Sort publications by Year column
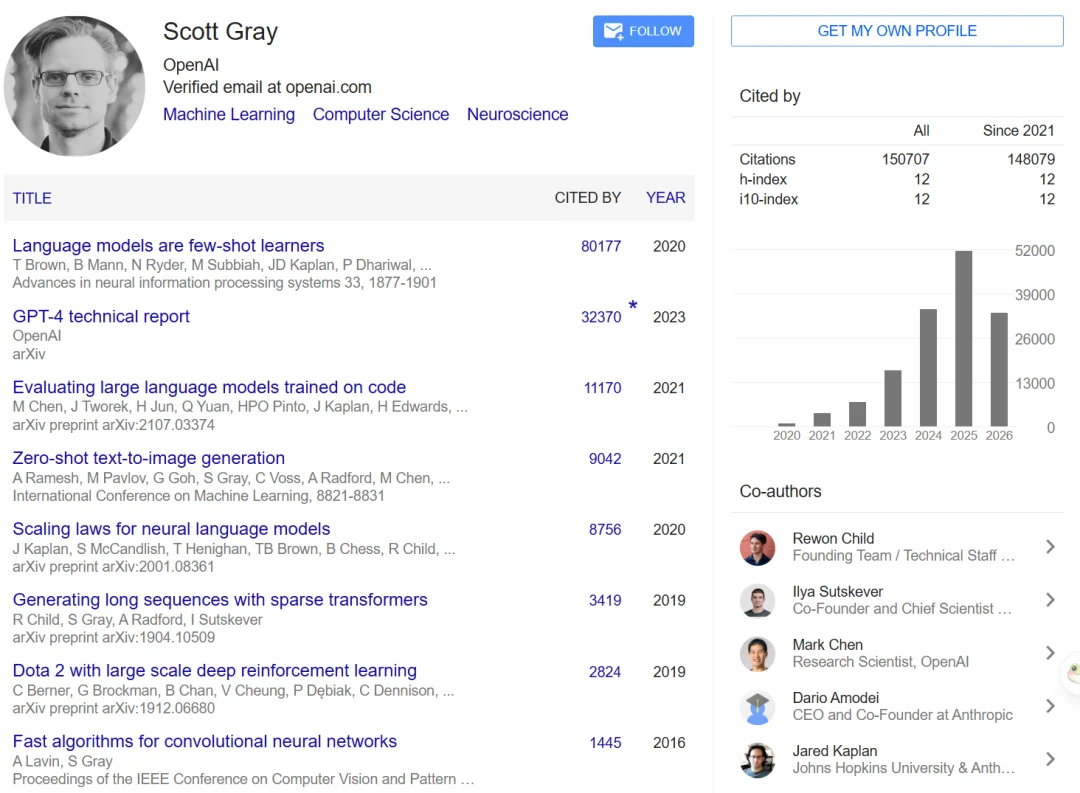Screen dimensions: 1080x793 pyautogui.click(x=665, y=198)
